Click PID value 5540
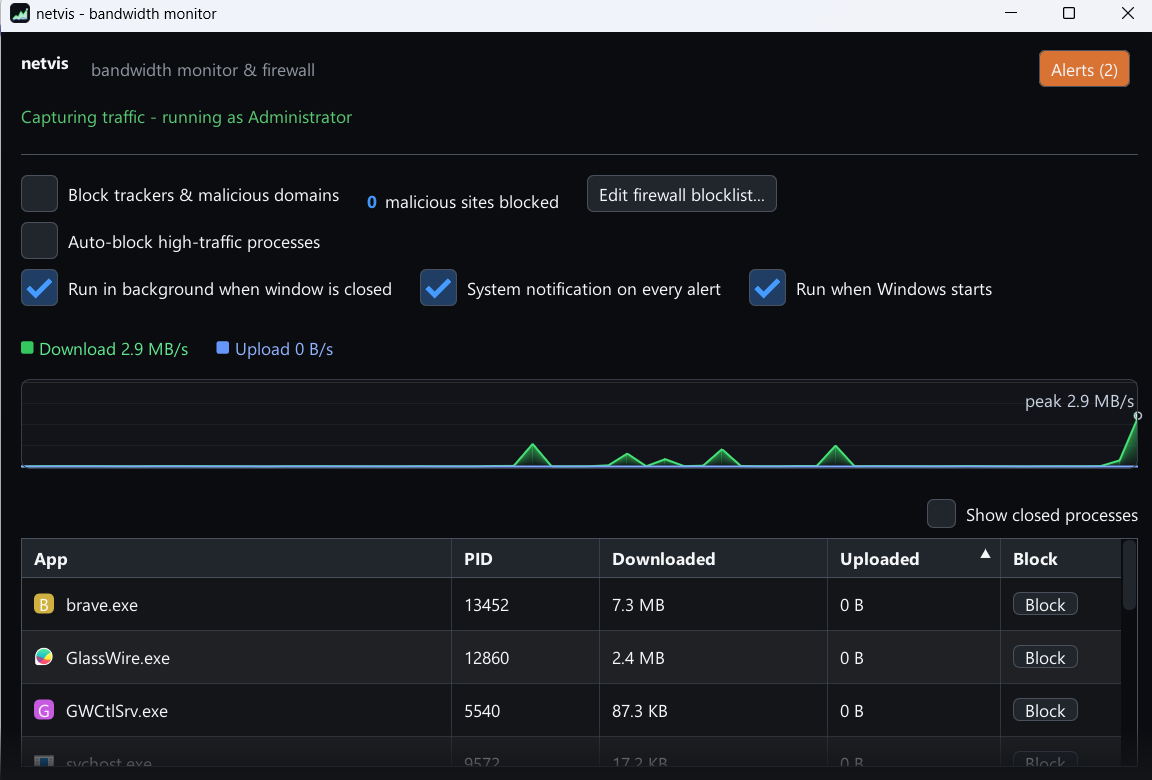 point(482,711)
